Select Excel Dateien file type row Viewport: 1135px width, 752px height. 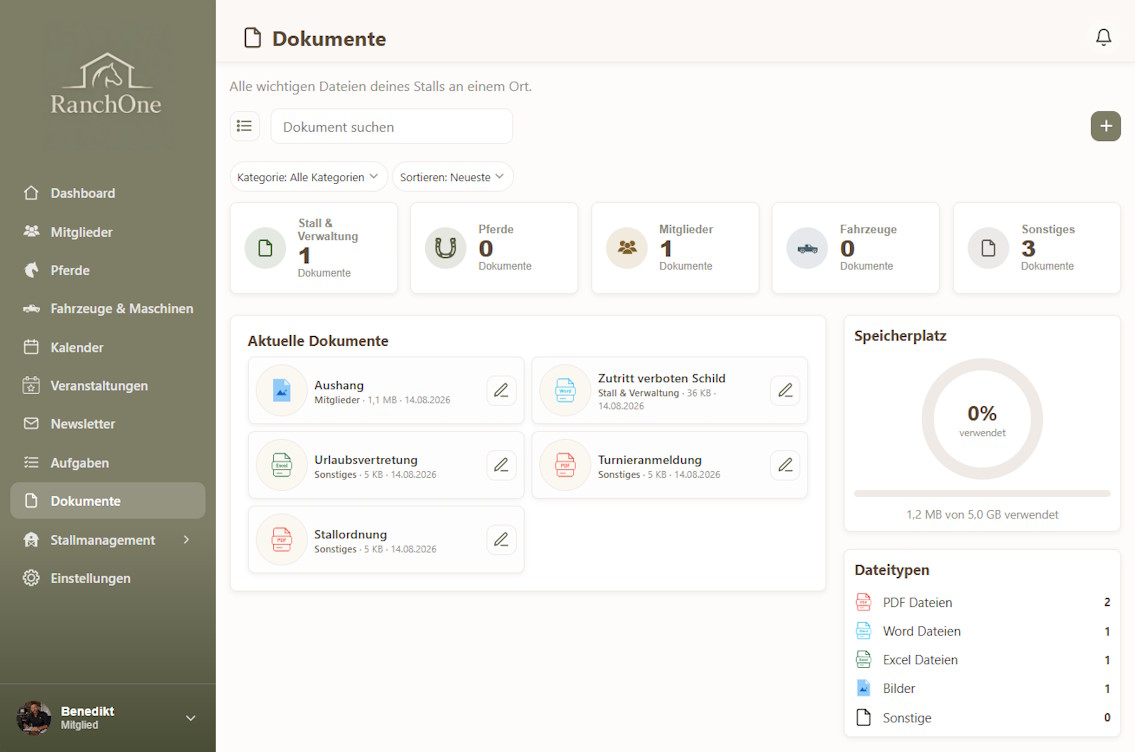[982, 660]
